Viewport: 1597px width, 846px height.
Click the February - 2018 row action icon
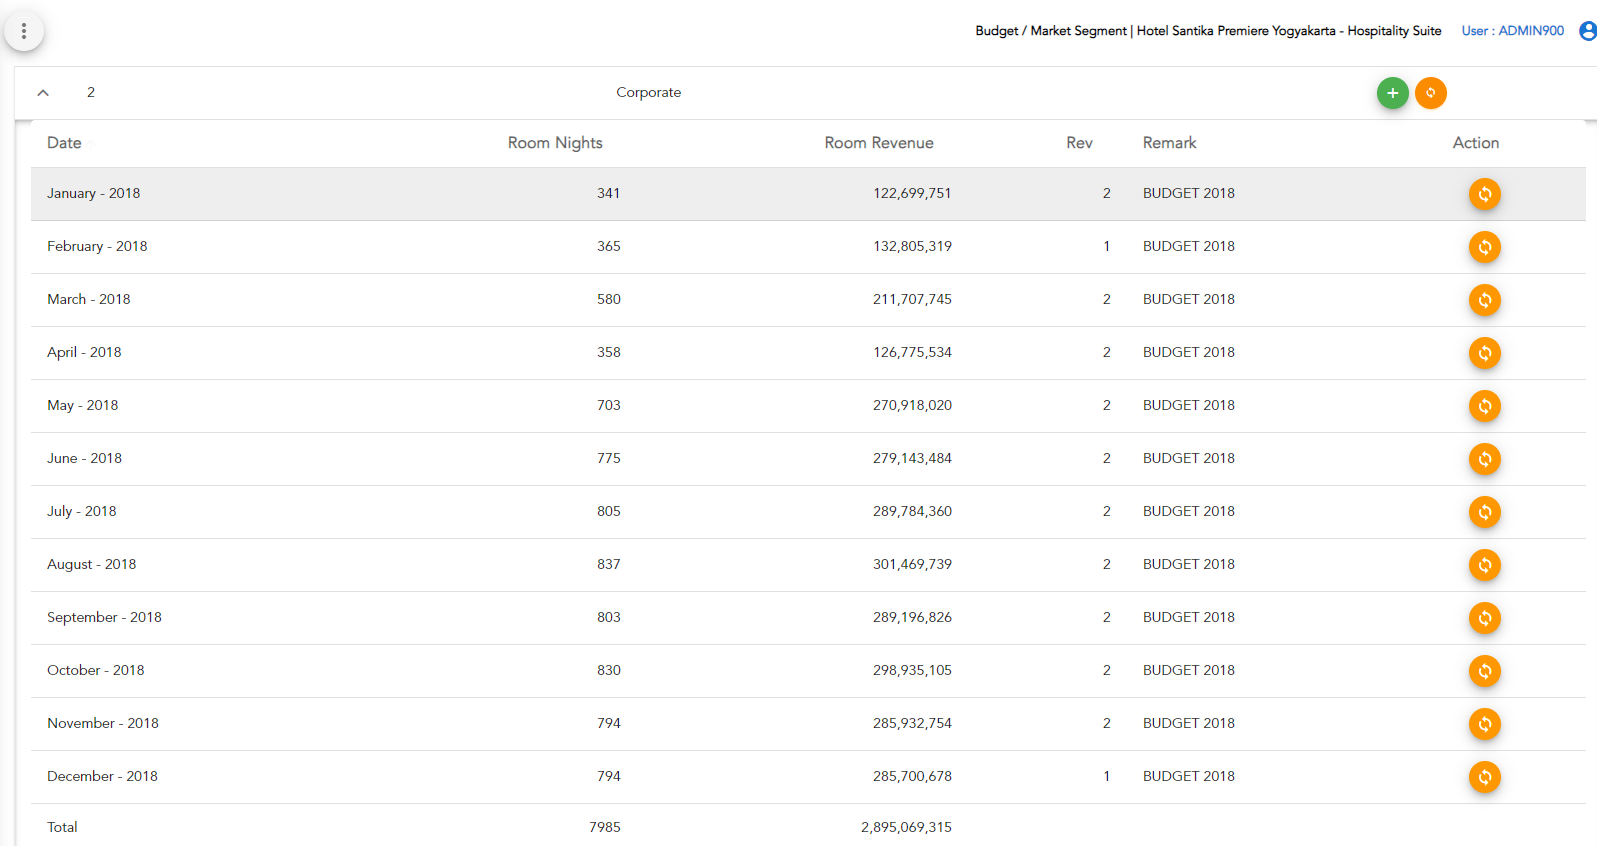point(1484,247)
